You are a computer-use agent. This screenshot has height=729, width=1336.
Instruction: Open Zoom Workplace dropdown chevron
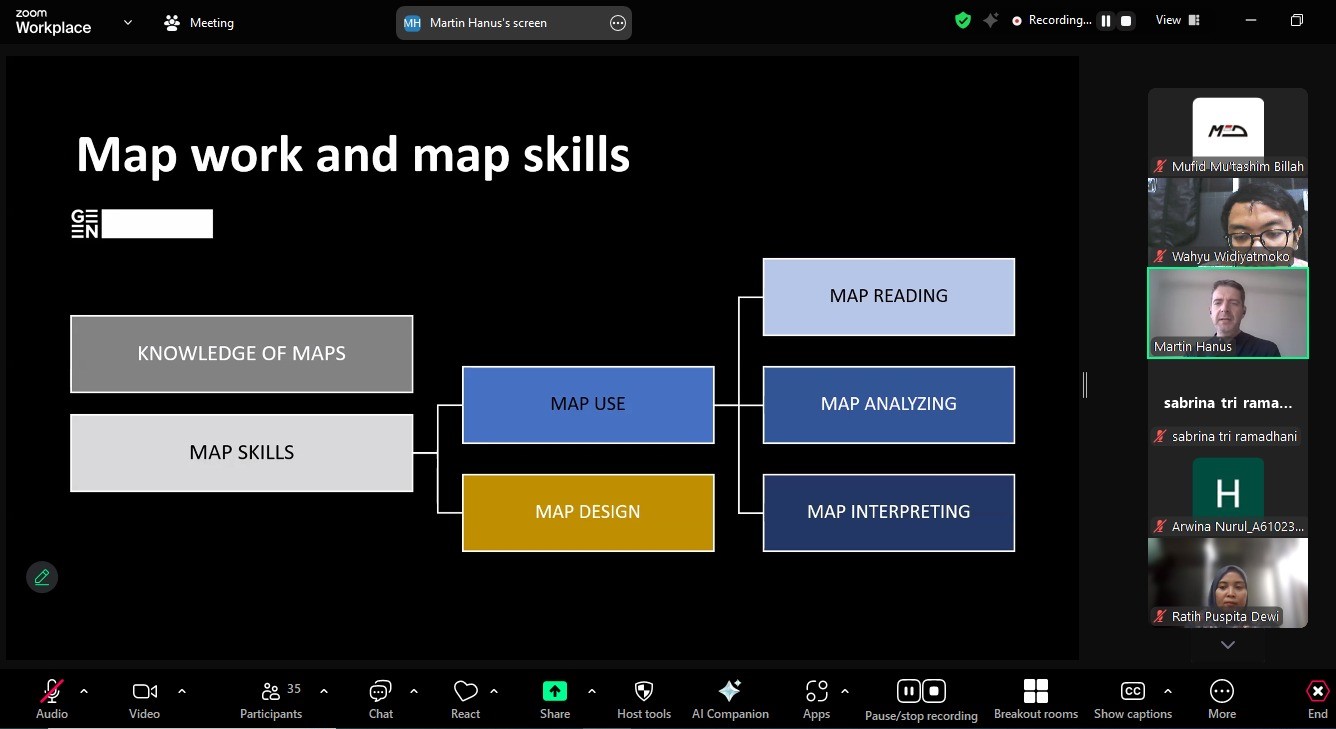(x=127, y=22)
